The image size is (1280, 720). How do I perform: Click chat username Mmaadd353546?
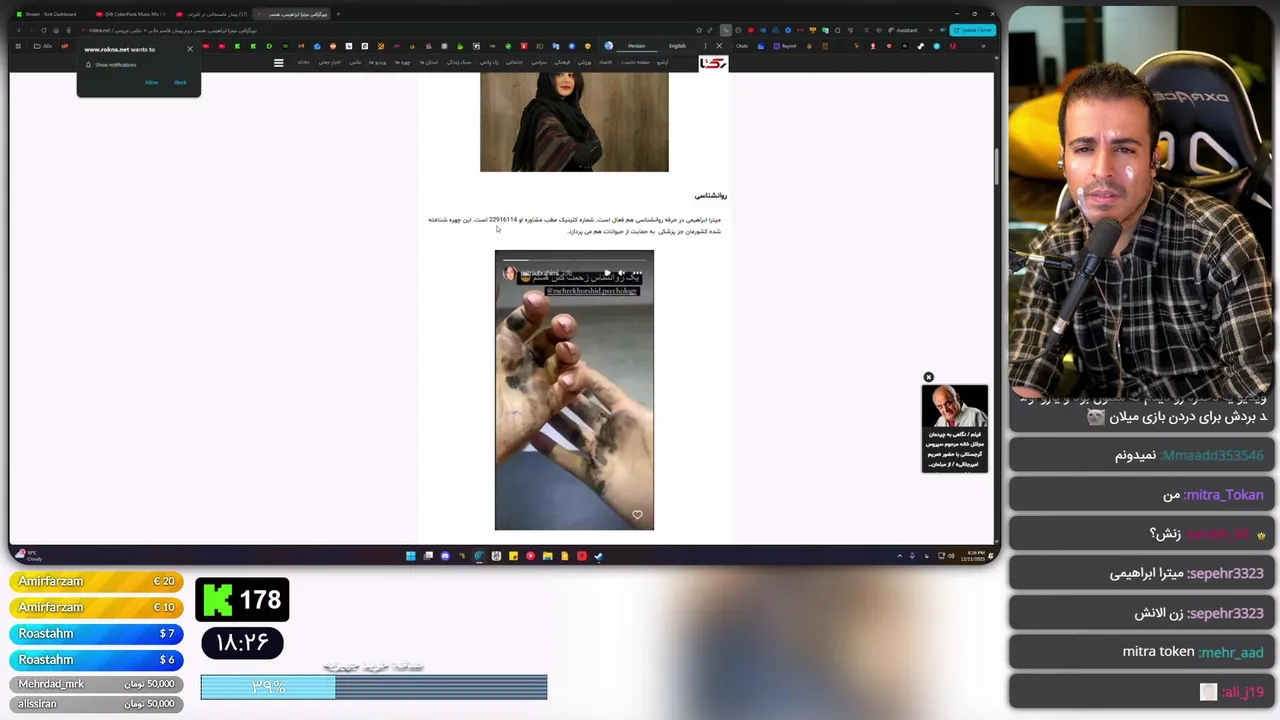tap(1212, 455)
